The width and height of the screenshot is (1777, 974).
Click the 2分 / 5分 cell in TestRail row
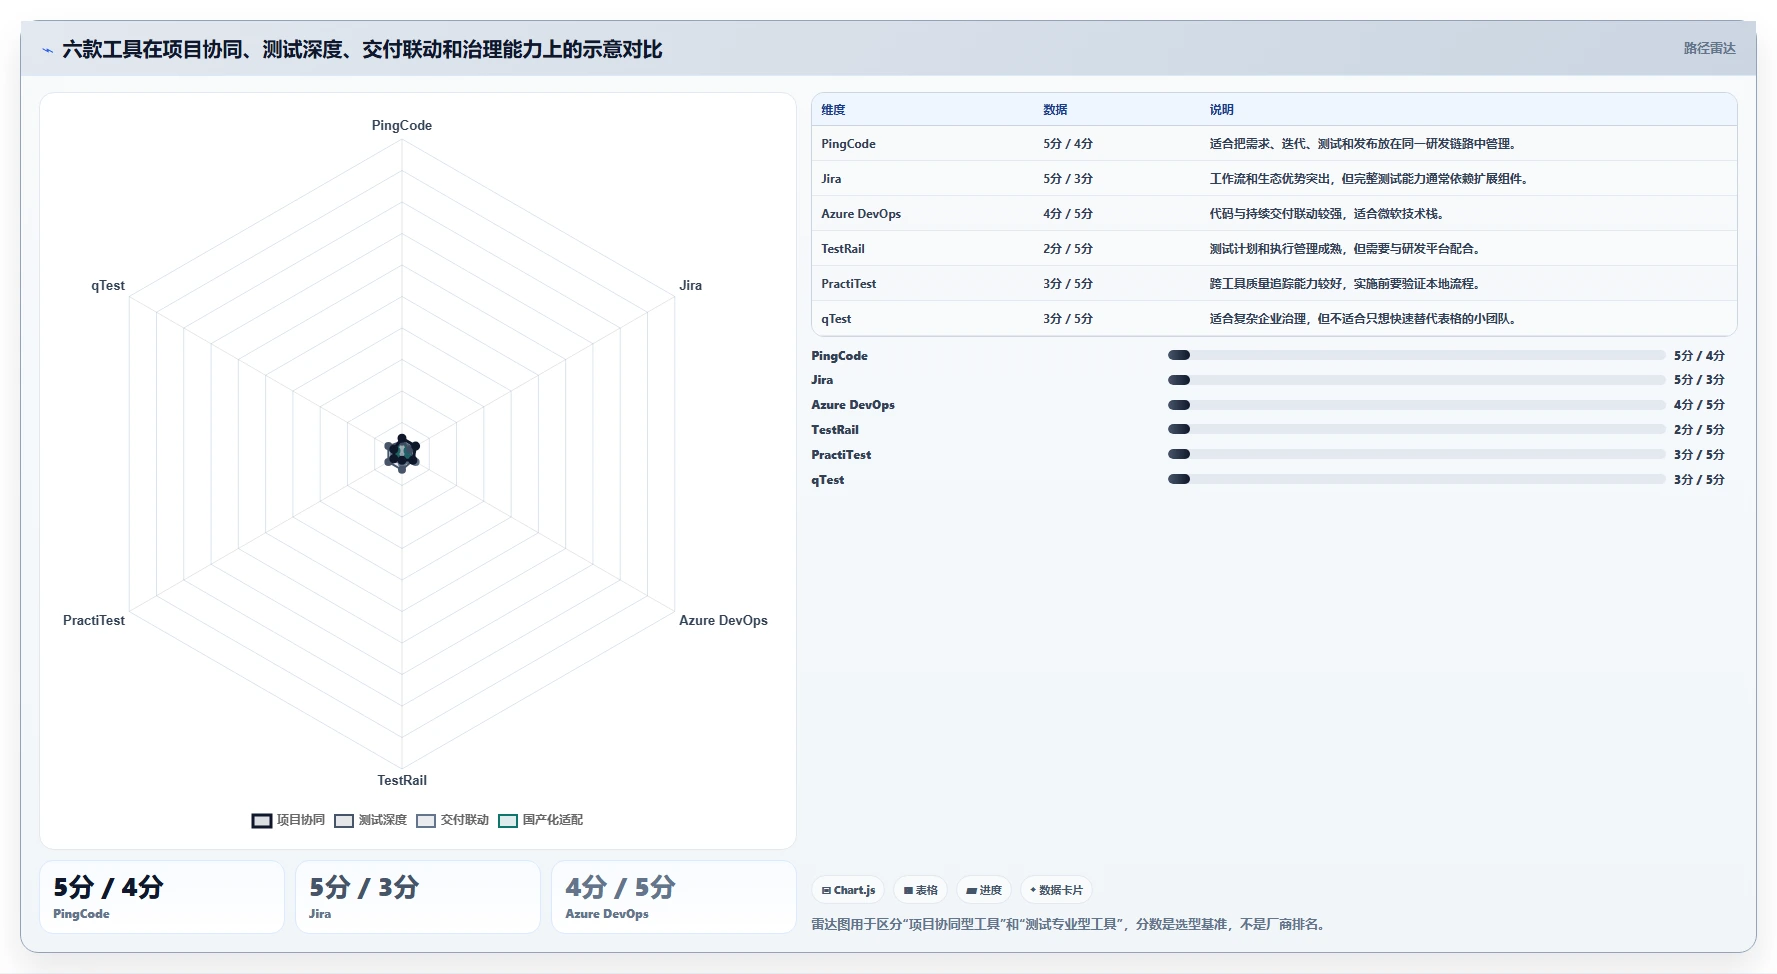click(1068, 249)
